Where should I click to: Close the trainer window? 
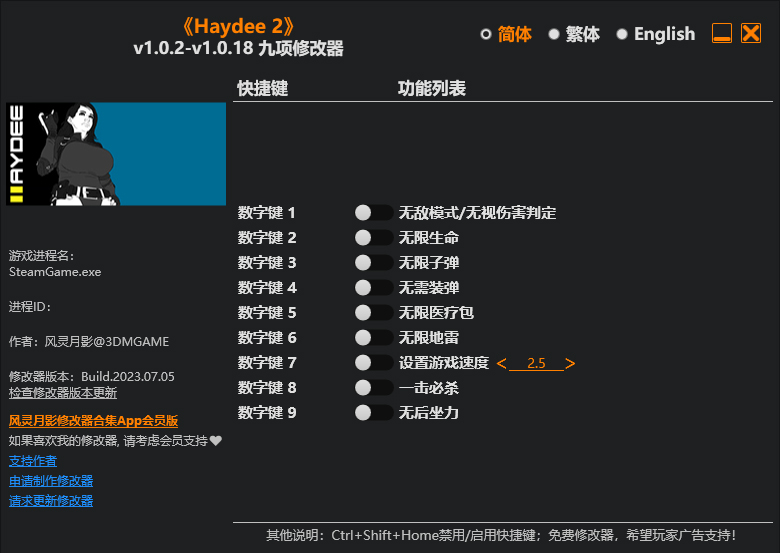point(751,33)
